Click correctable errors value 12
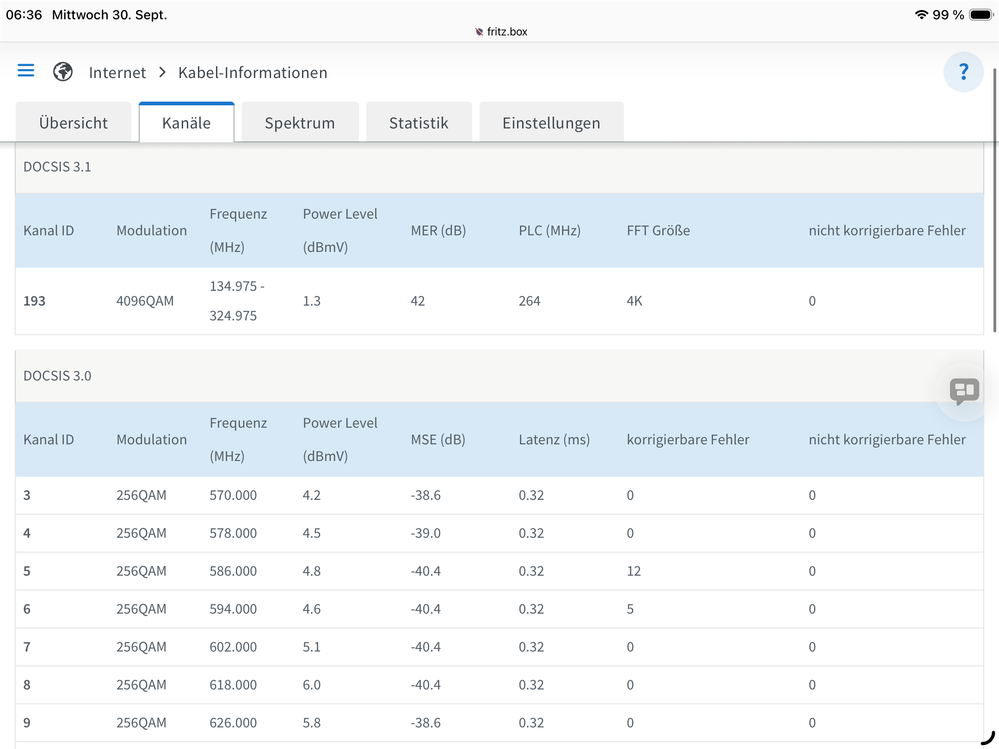This screenshot has height=749, width=999. [633, 571]
